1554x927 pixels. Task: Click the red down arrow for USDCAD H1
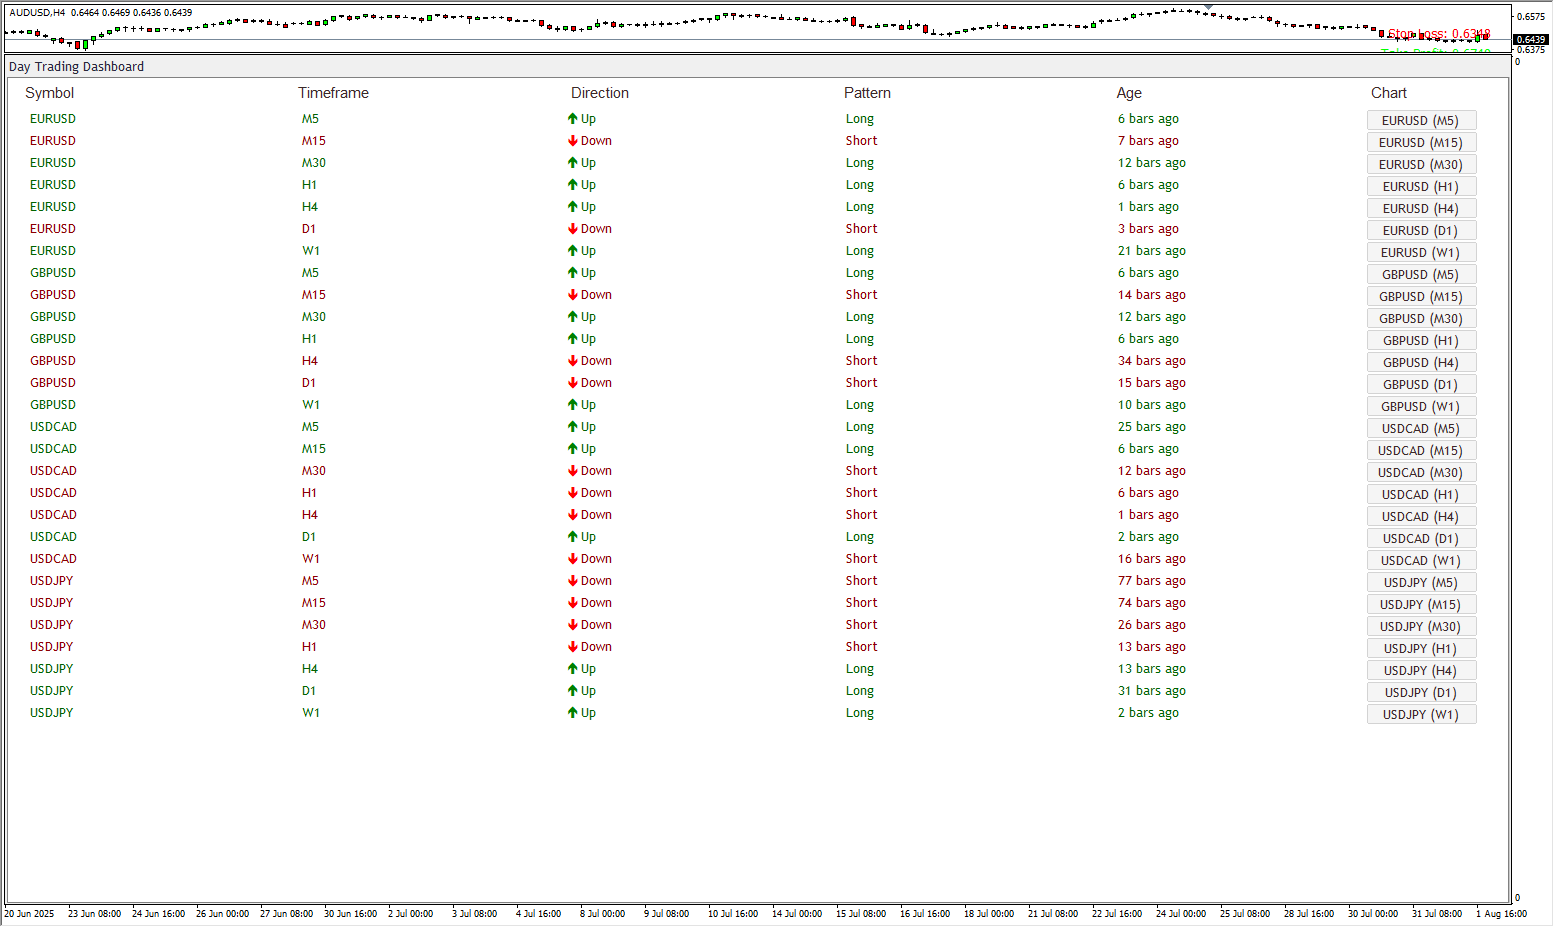coord(573,493)
